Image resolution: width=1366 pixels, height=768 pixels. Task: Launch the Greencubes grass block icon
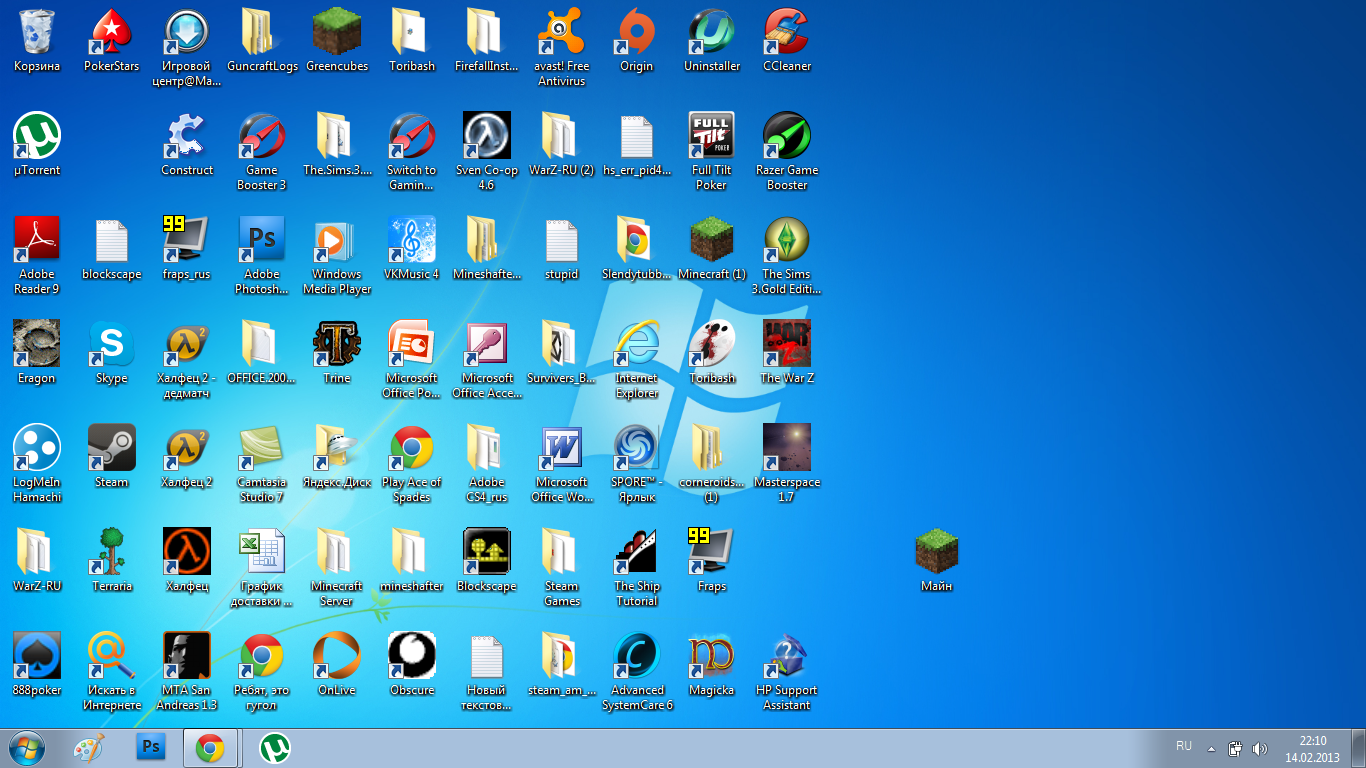coord(337,32)
